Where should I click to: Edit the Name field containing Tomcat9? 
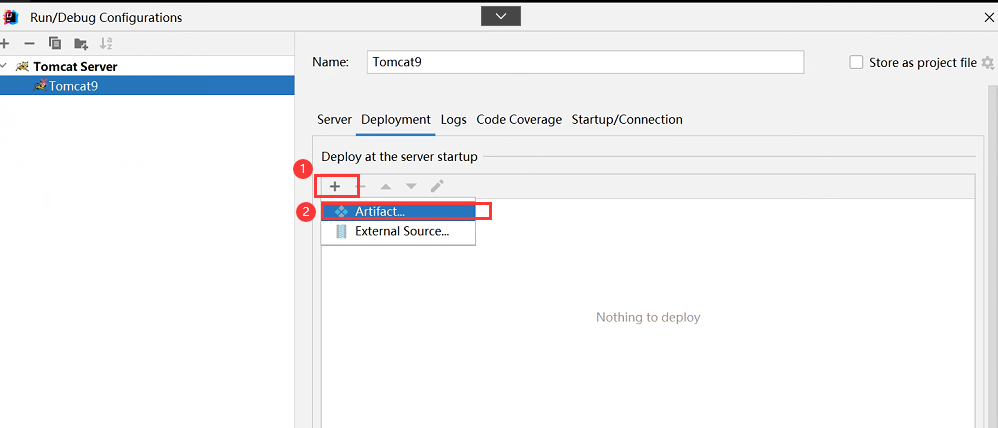(585, 62)
